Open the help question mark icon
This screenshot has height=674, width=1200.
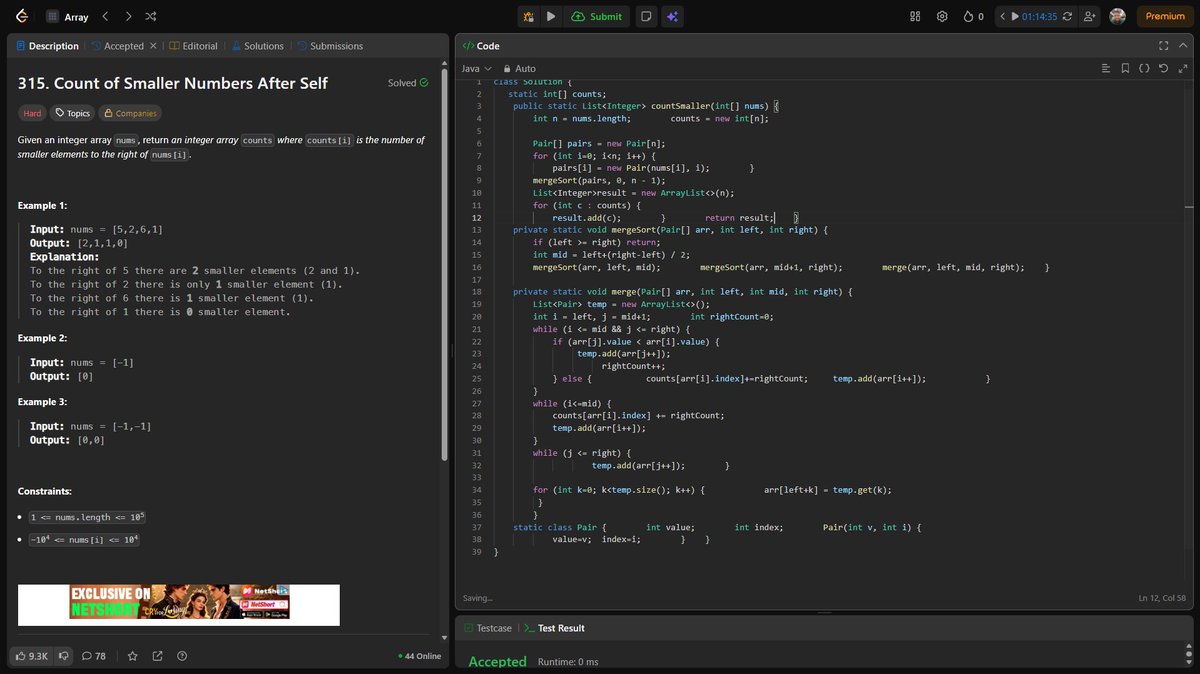pyautogui.click(x=182, y=656)
